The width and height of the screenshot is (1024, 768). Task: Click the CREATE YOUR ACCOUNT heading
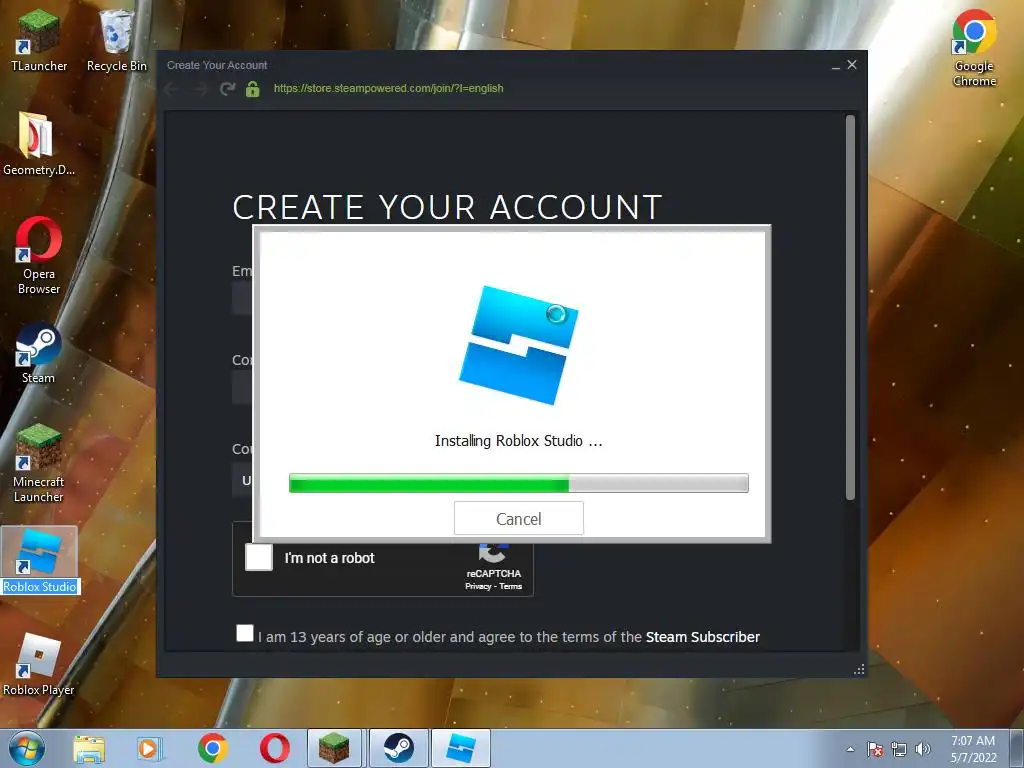pos(447,208)
